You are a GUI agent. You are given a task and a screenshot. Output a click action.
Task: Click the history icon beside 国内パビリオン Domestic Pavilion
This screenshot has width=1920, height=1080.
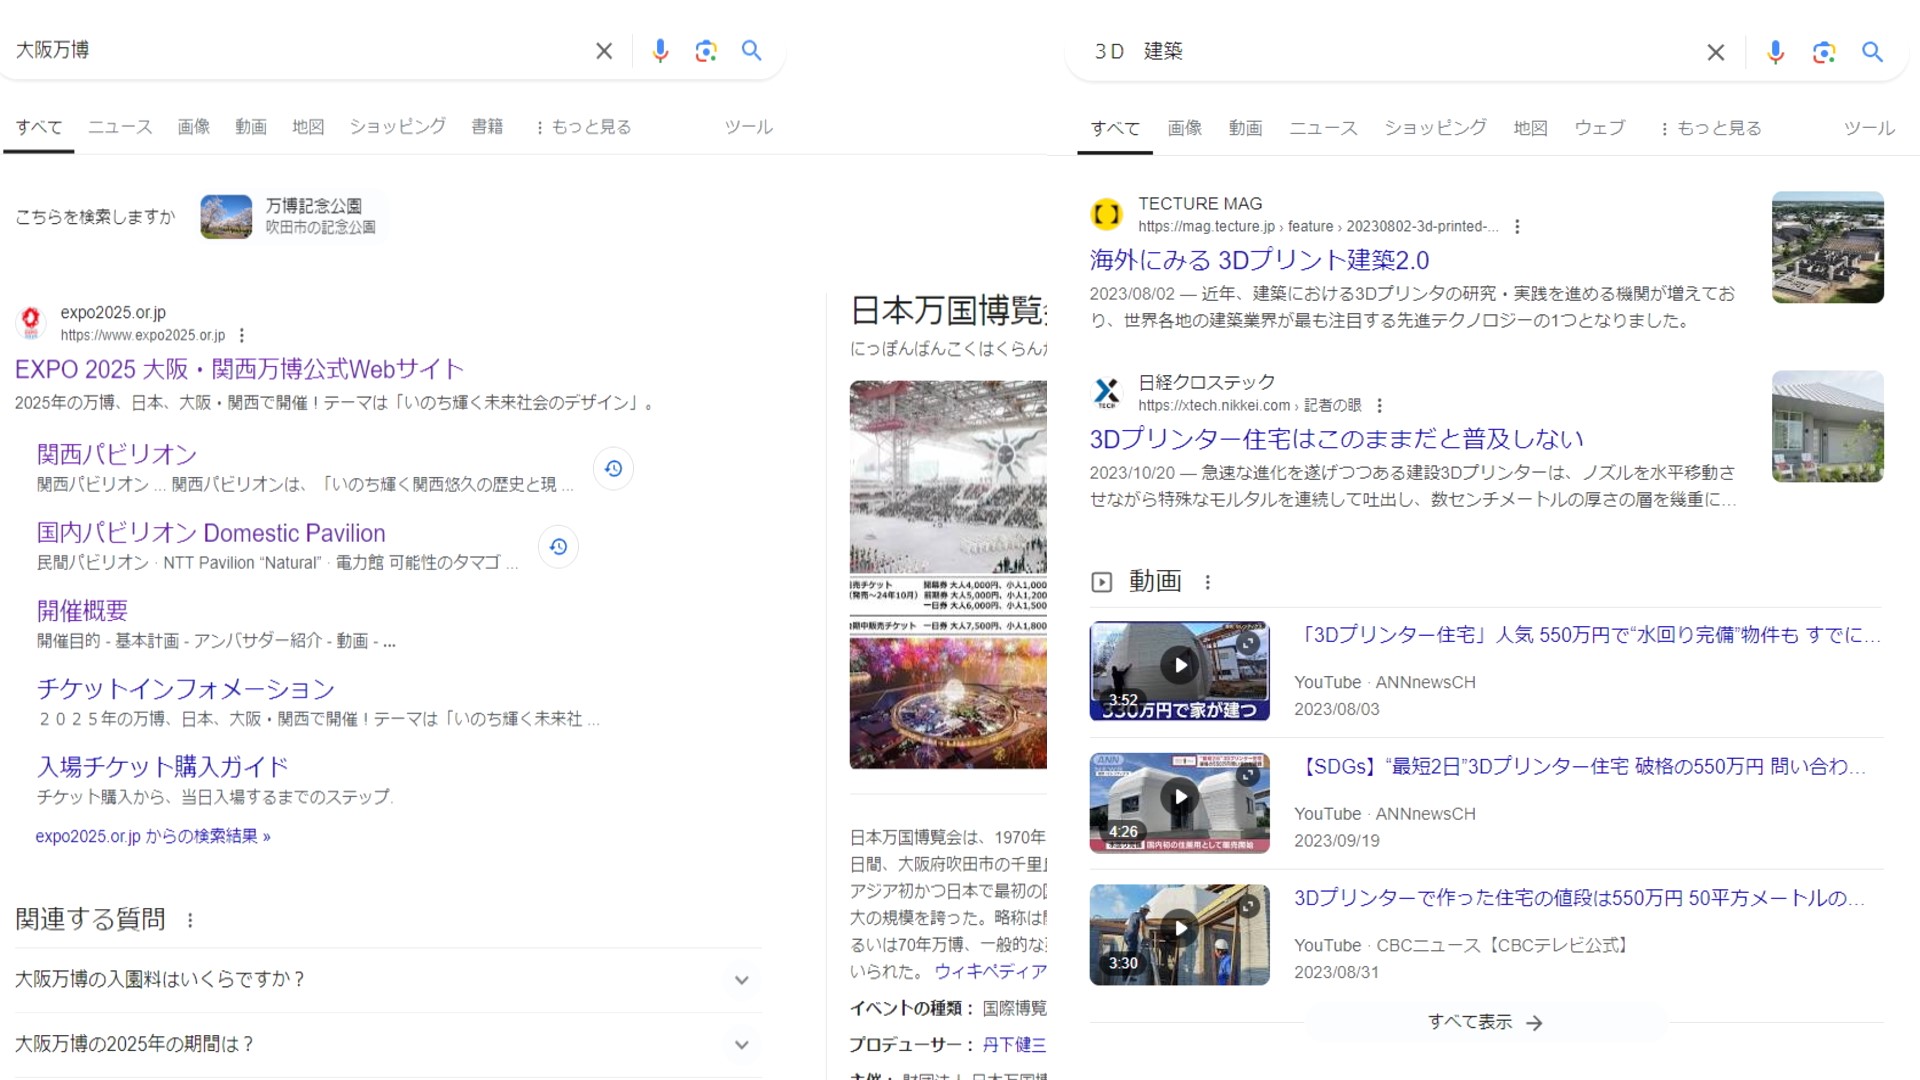[x=558, y=547]
